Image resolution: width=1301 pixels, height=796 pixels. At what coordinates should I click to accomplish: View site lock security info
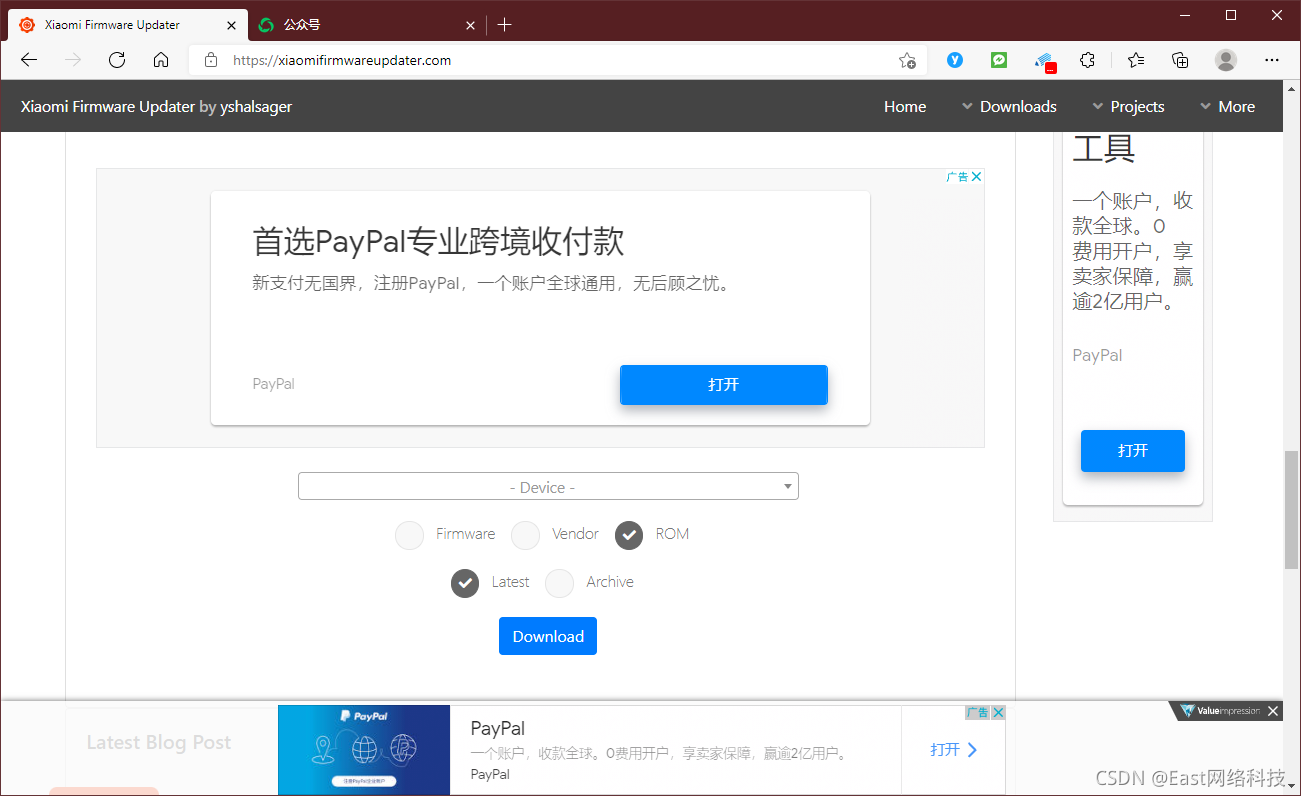pos(210,60)
